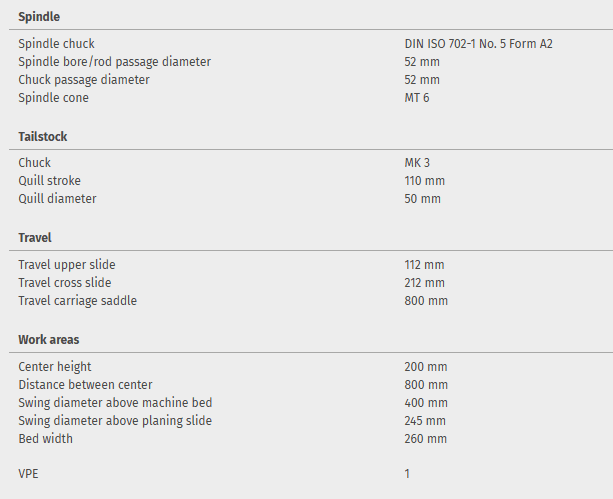This screenshot has height=499, width=613.
Task: Click the VPE row label
Action: pyautogui.click(x=29, y=474)
